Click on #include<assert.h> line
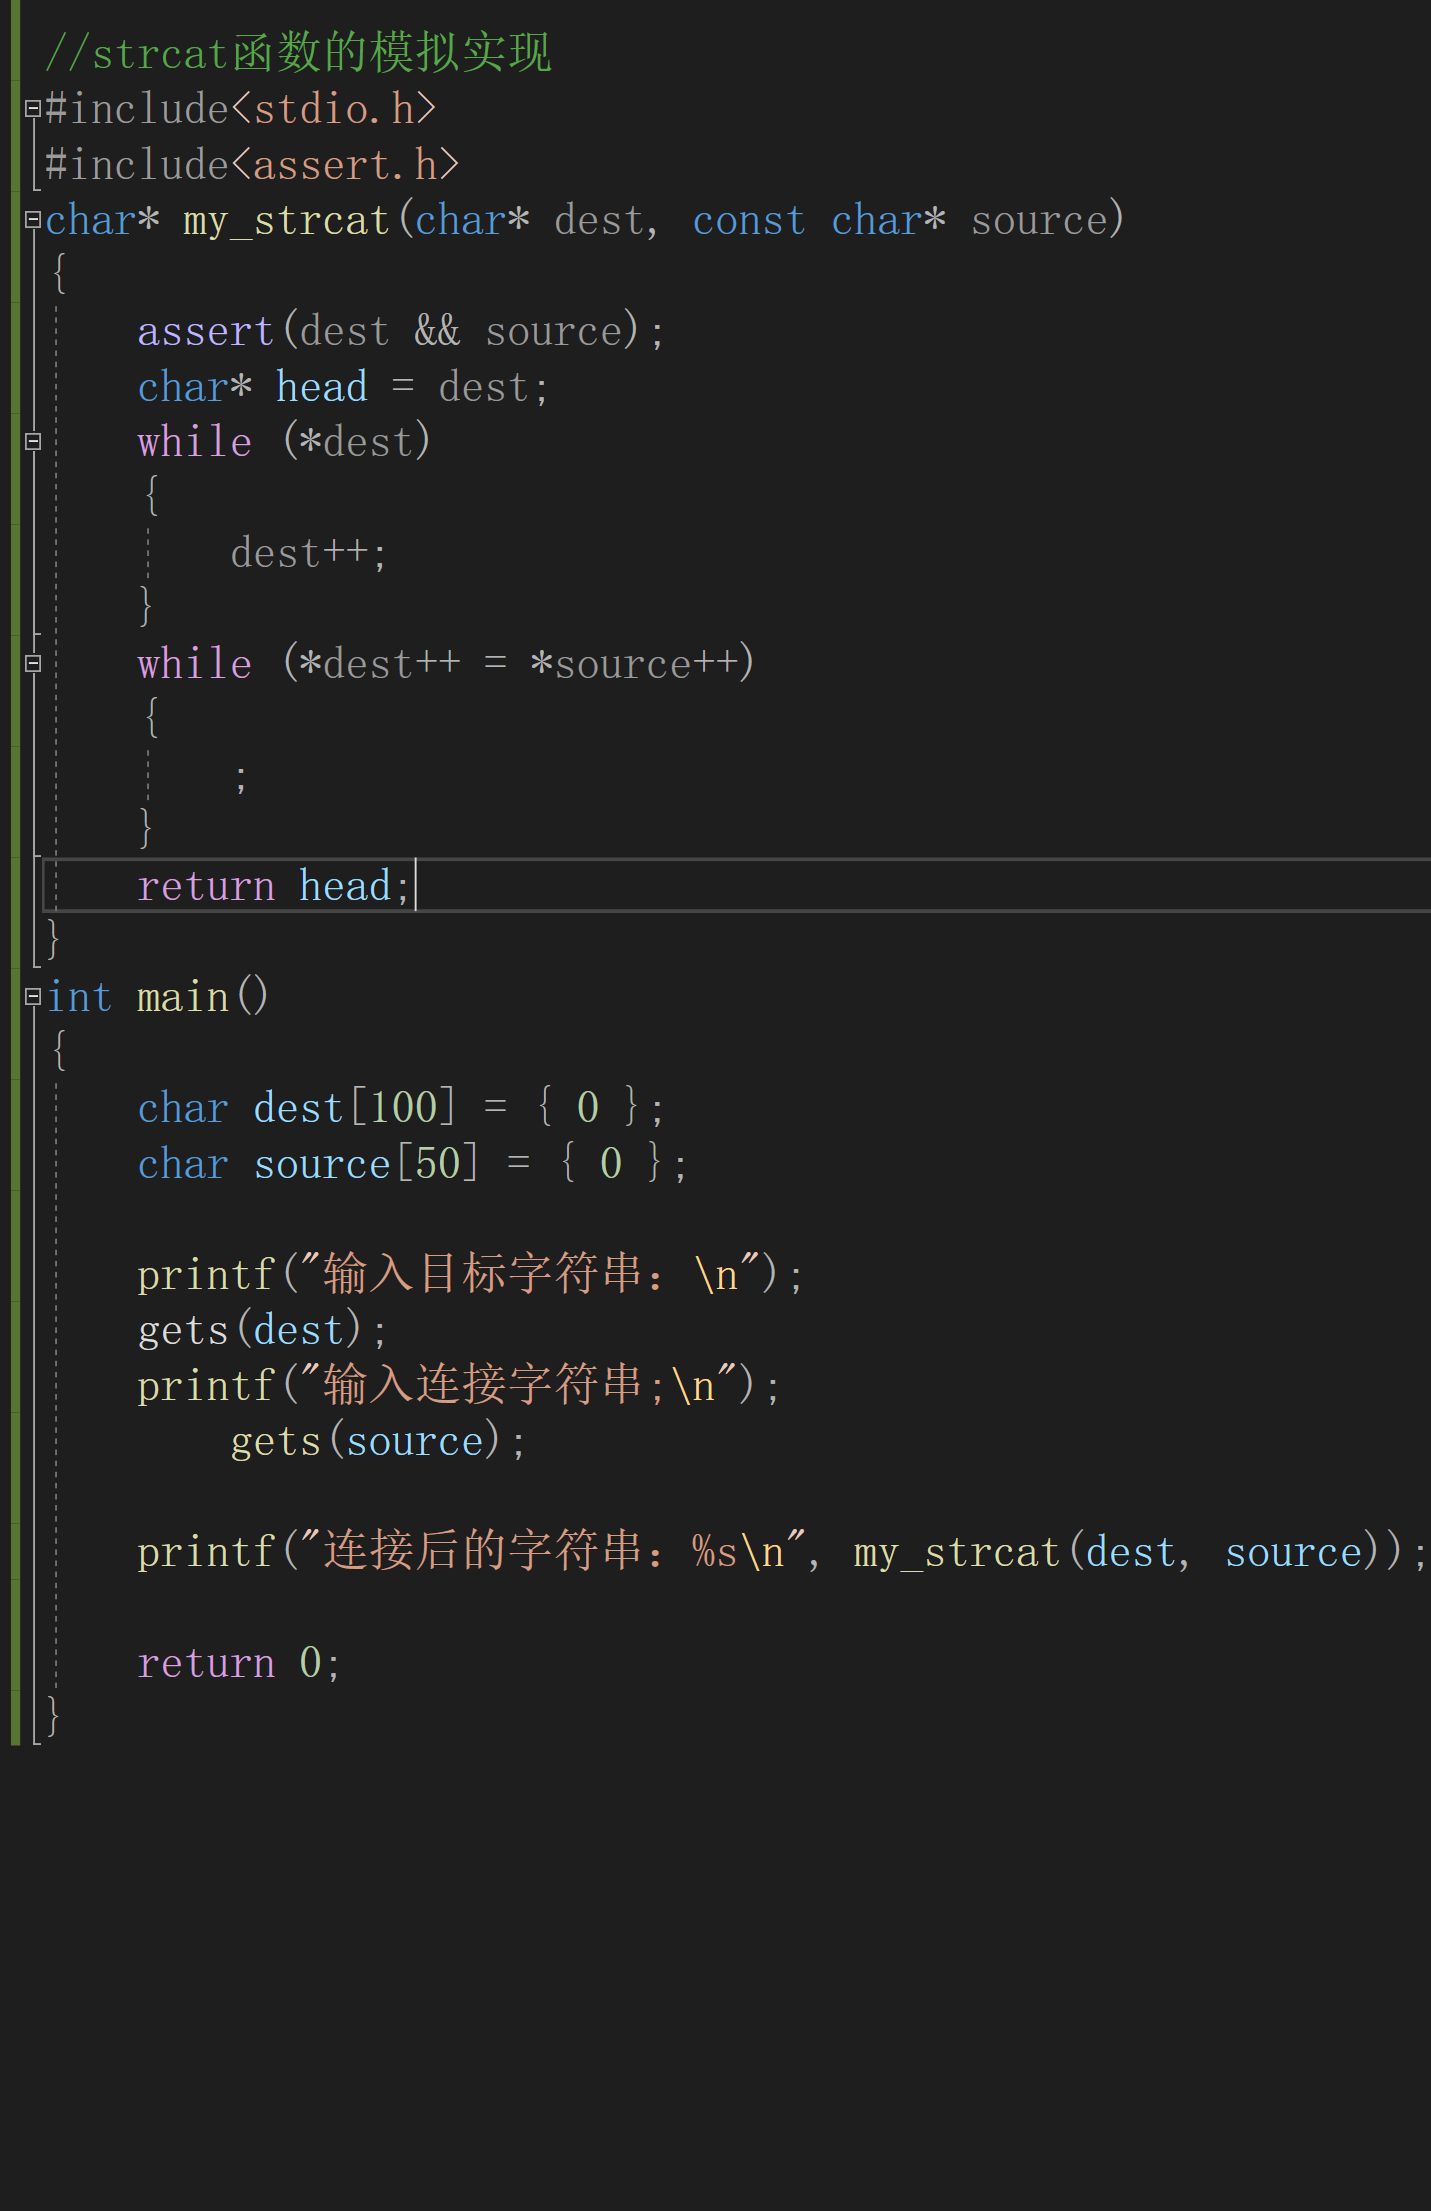 point(252,164)
